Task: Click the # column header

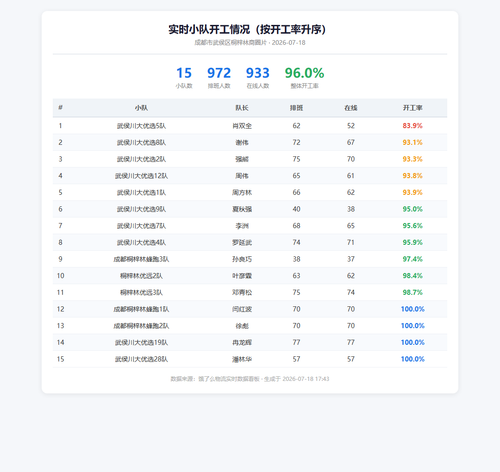Action: (x=60, y=107)
